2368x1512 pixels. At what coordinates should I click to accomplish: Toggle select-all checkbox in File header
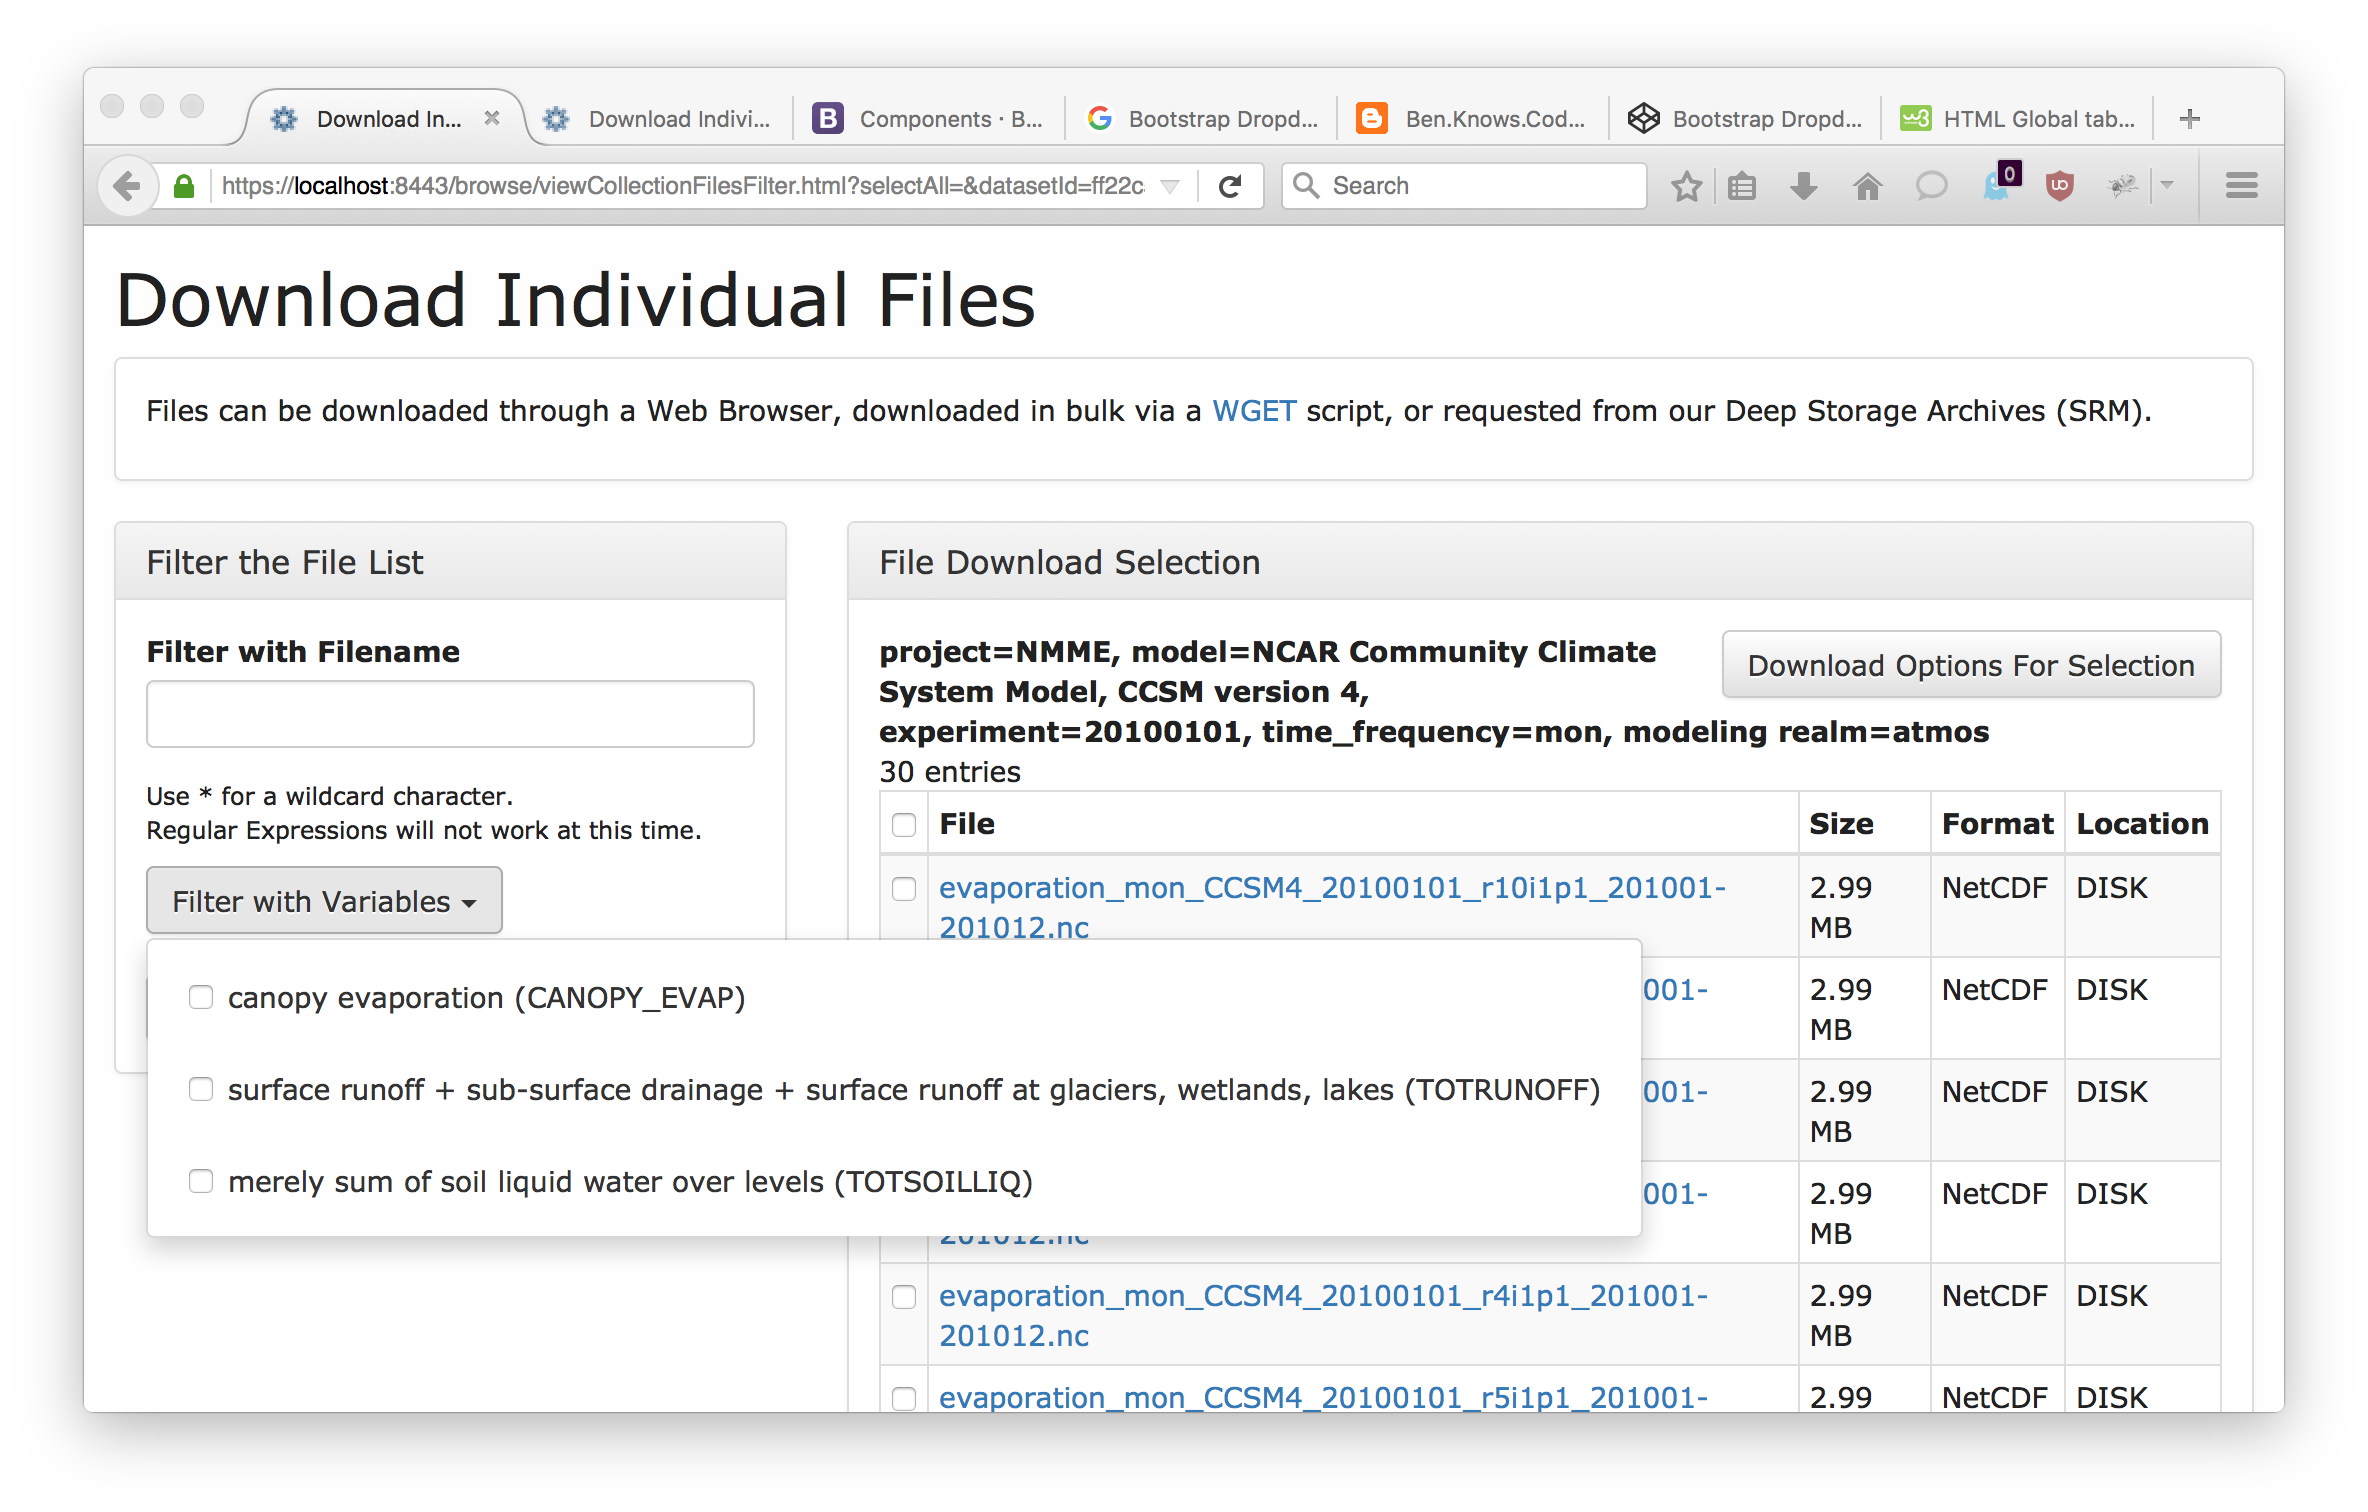tap(904, 825)
